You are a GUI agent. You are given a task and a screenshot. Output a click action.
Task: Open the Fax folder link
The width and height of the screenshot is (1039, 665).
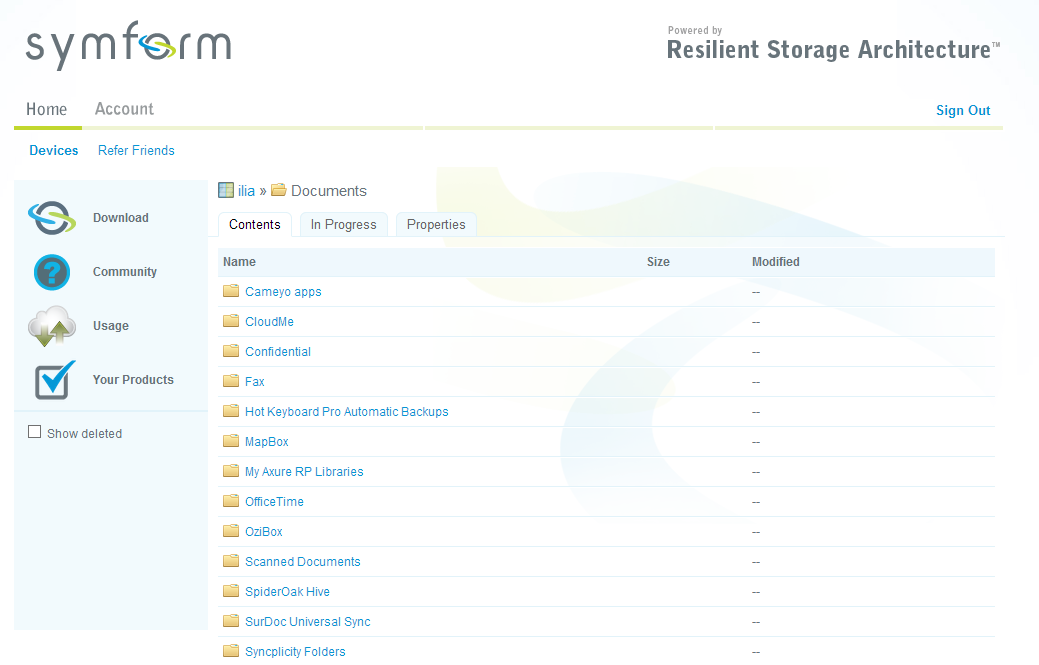pyautogui.click(x=254, y=382)
